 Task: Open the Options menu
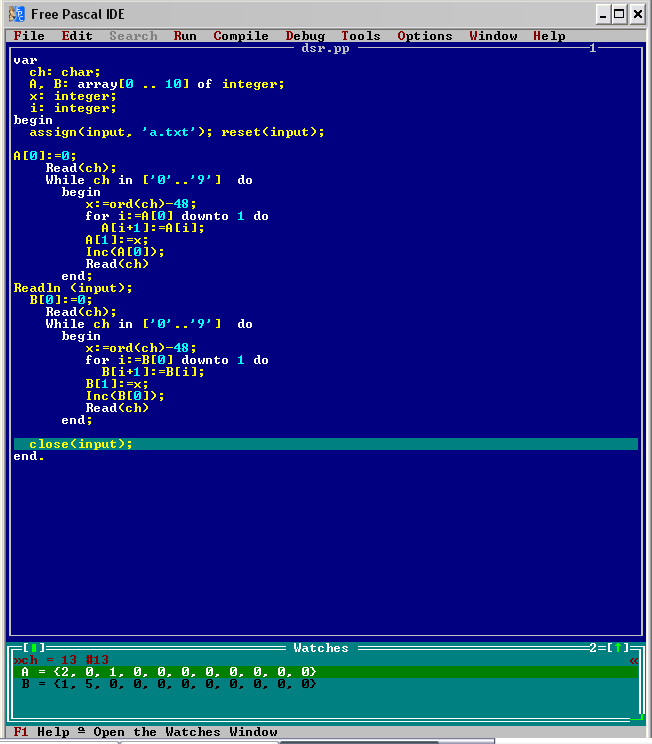(x=425, y=36)
